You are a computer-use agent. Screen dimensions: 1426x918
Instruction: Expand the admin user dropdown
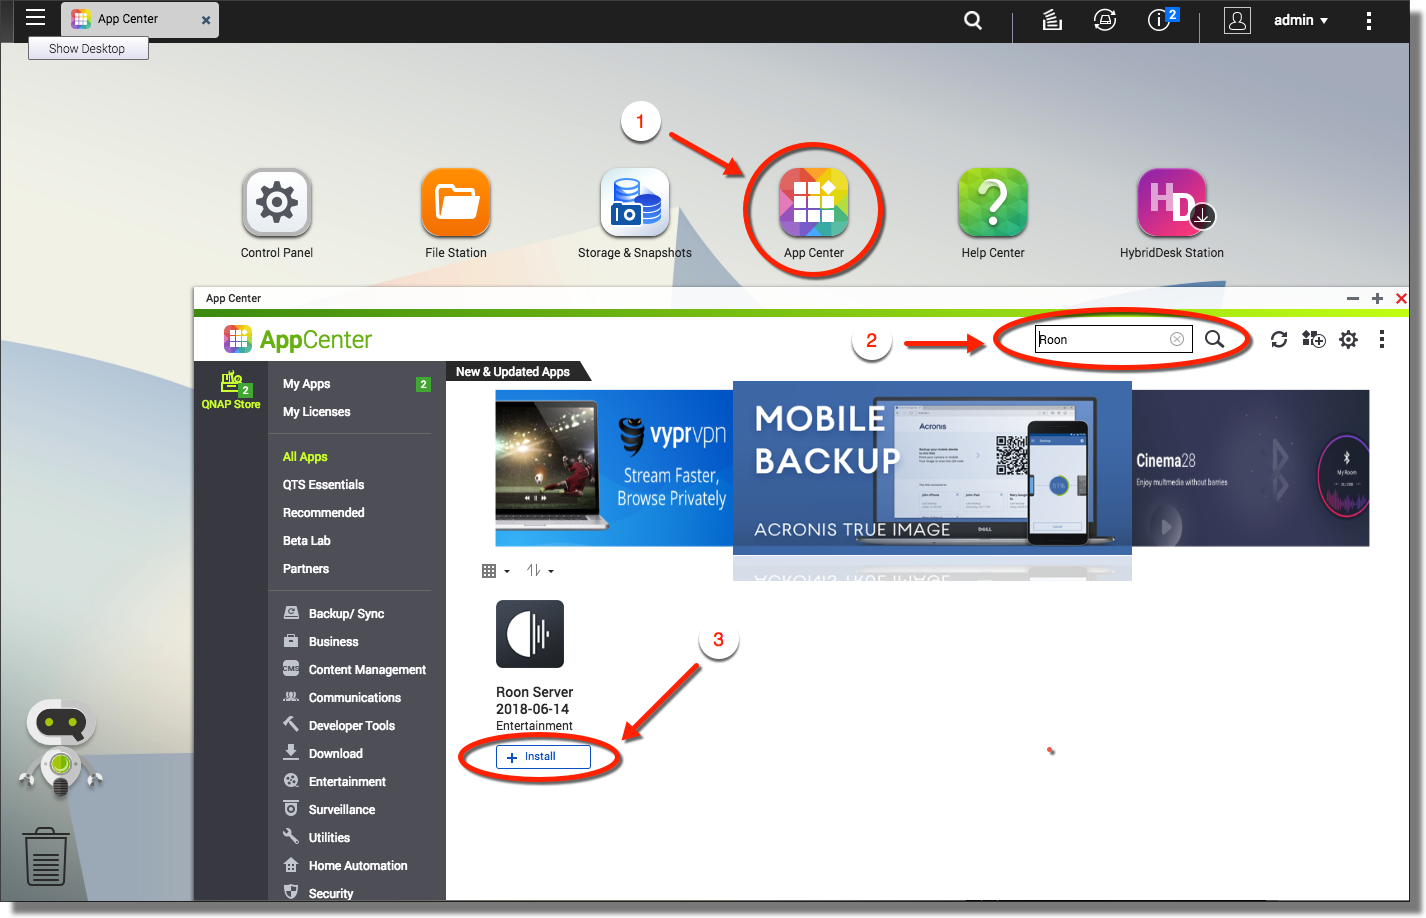1300,20
